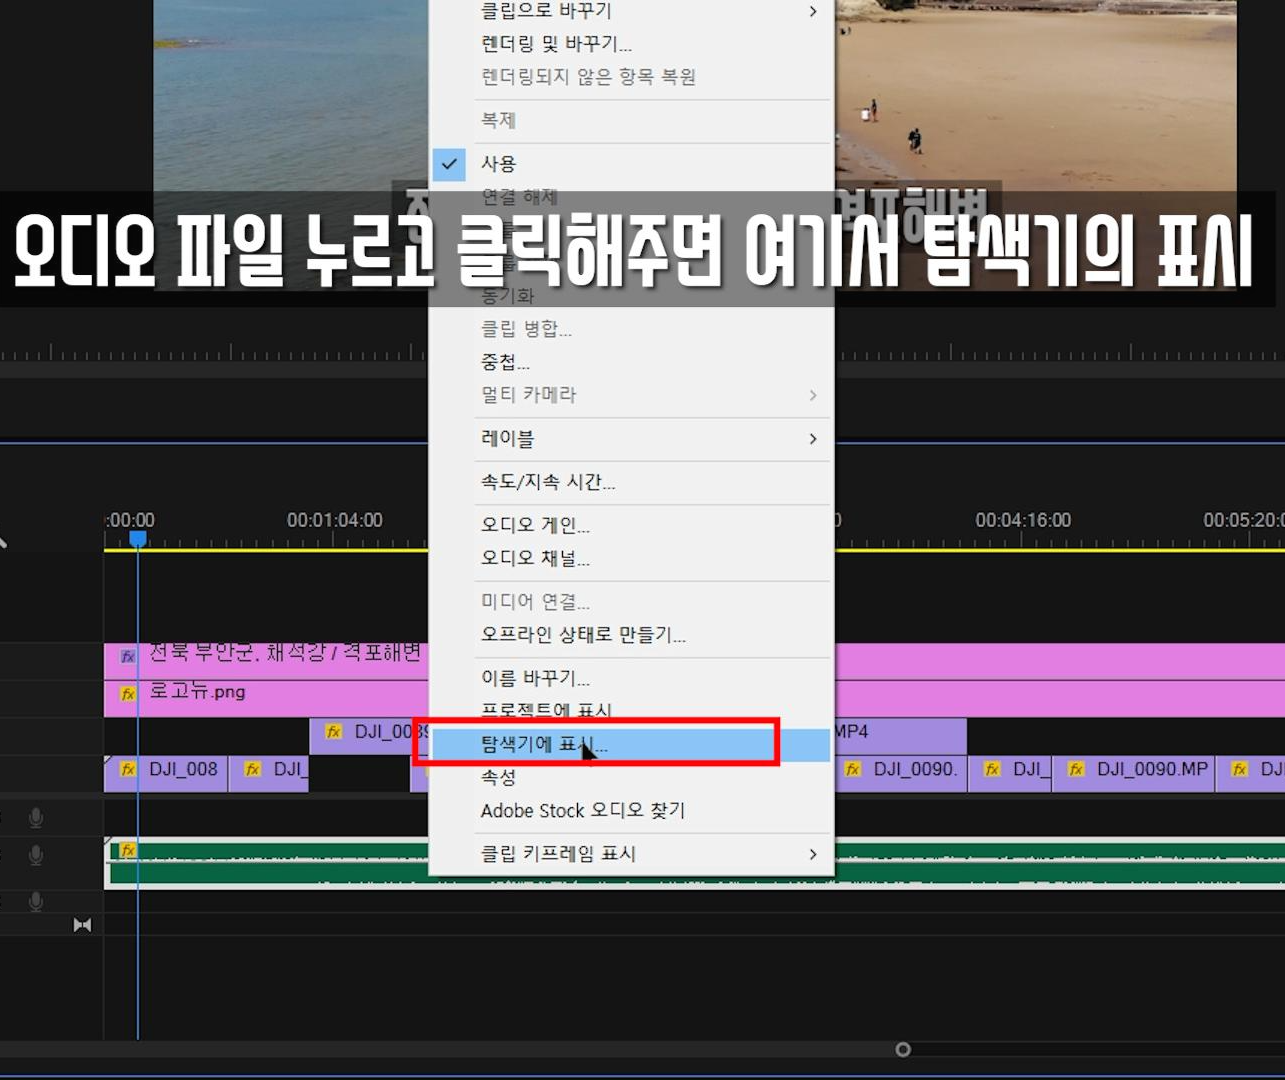The width and height of the screenshot is (1285, 1080).
Task: Click 복제 menu entry
Action: [x=498, y=120]
